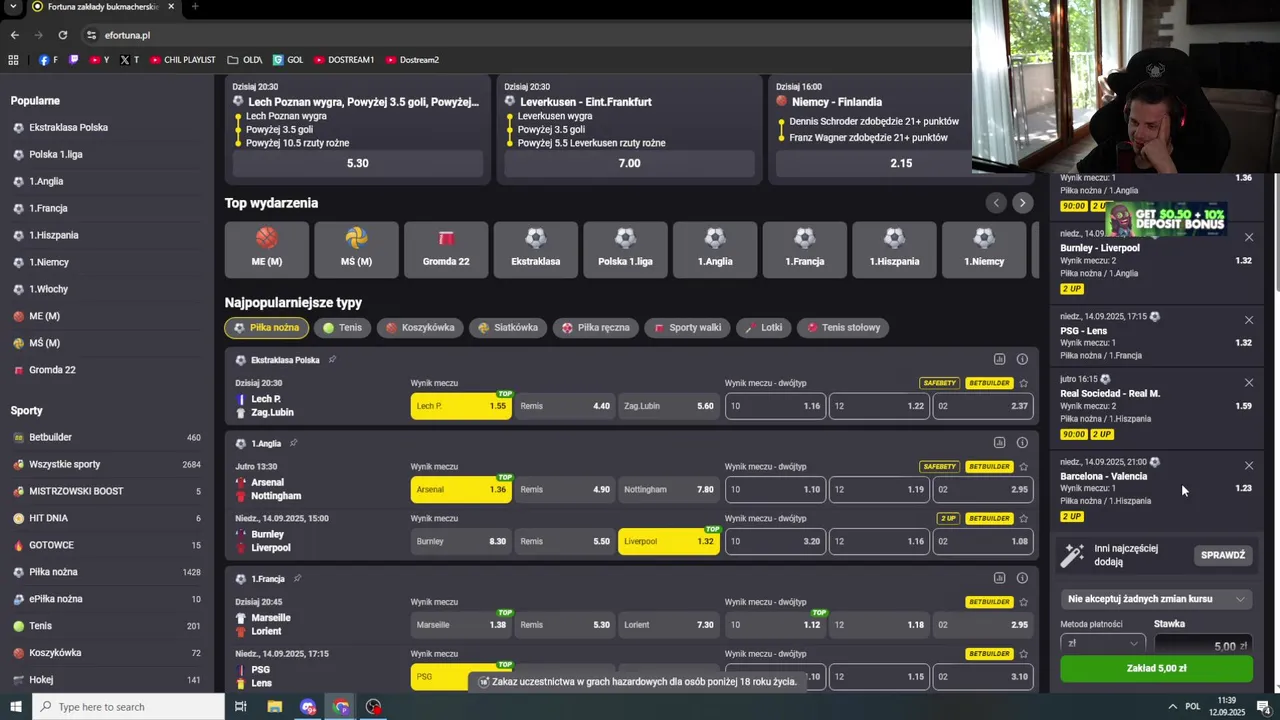This screenshot has width=1280, height=720.
Task: Toggle the Burnley 8.30 odds
Action: (461, 542)
